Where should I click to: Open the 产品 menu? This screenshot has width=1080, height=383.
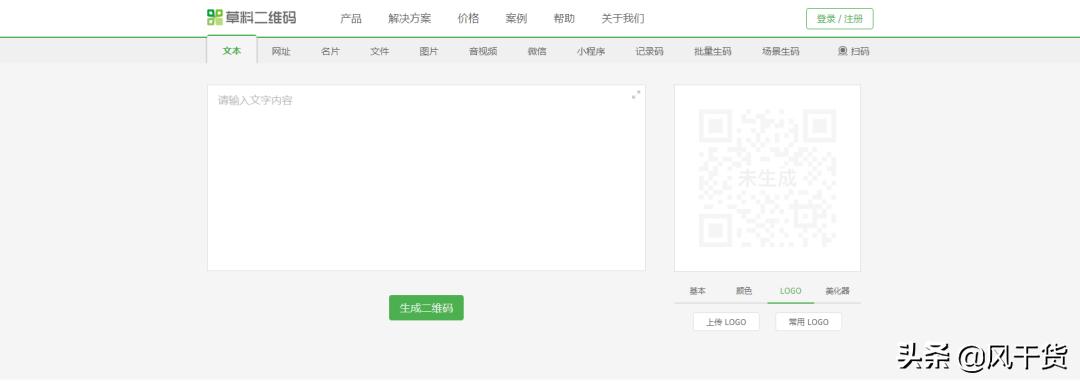point(351,19)
